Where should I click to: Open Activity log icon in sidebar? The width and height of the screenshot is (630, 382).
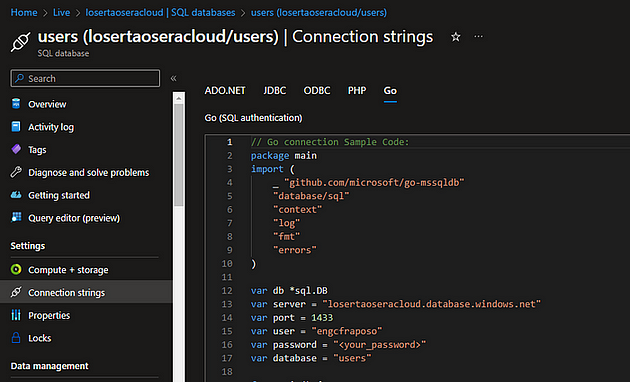[x=16, y=127]
